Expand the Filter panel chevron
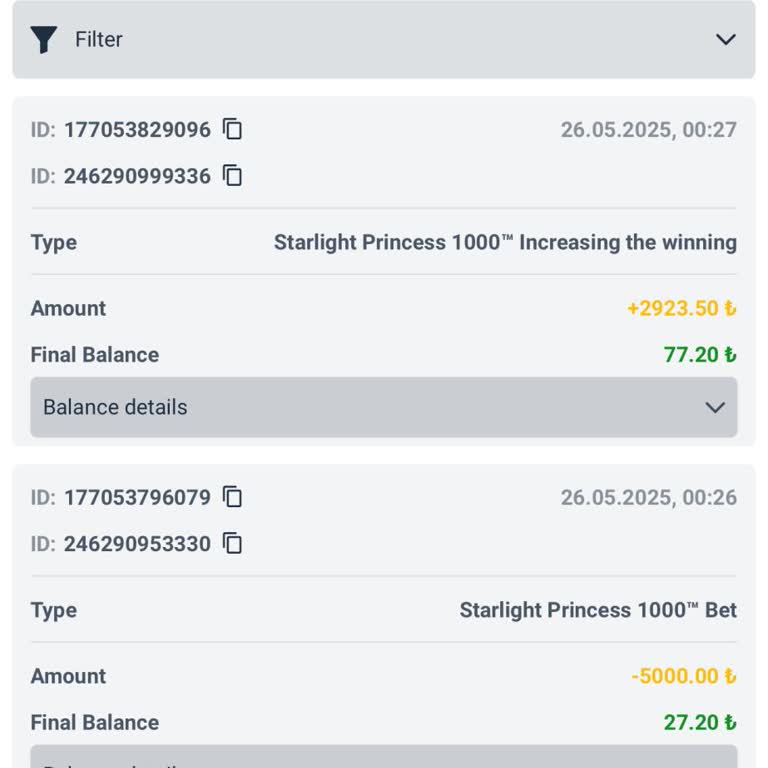The width and height of the screenshot is (768, 768). [x=726, y=40]
